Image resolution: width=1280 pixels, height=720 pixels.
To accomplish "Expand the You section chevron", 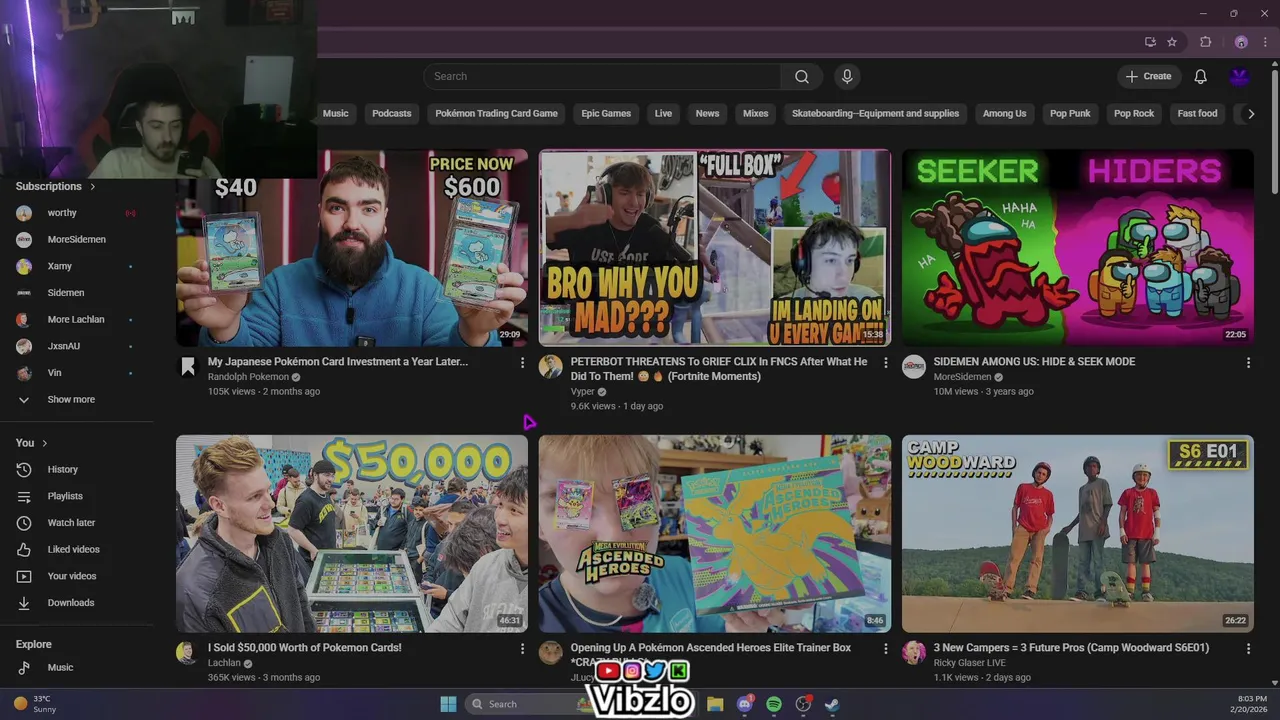I will (x=44, y=443).
